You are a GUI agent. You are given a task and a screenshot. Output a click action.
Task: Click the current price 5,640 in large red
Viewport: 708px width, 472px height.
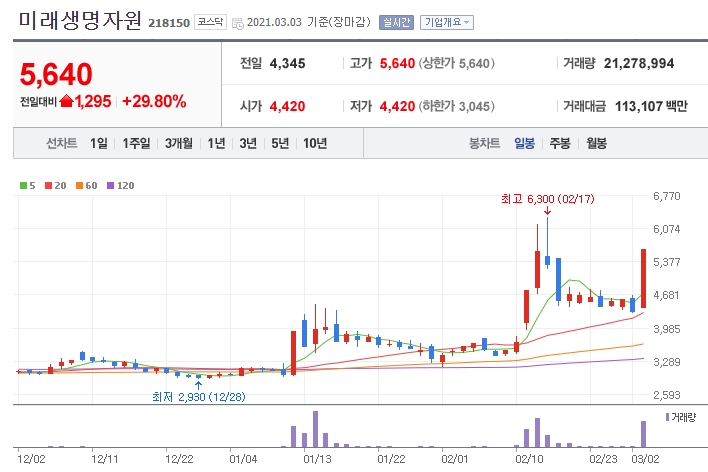pyautogui.click(x=56, y=74)
